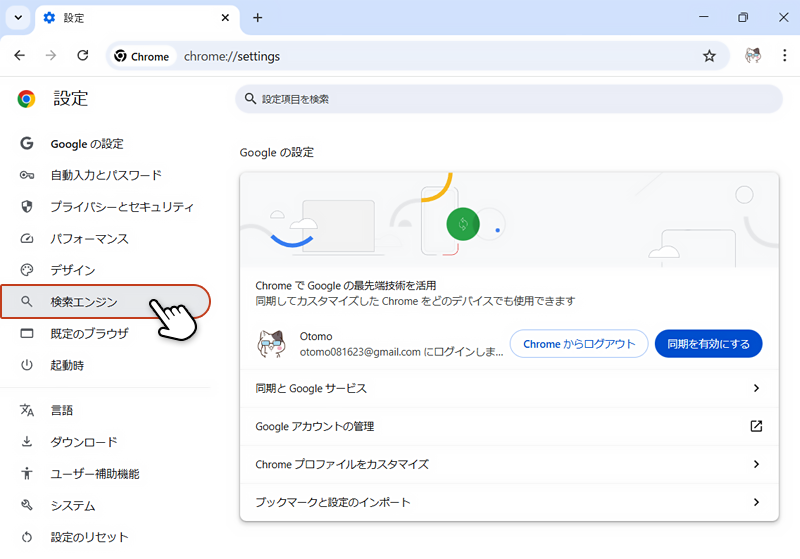This screenshot has width=800, height=559.
Task: Expand Chrome プロファイルをカスタマイズ row
Action: pyautogui.click(x=509, y=464)
